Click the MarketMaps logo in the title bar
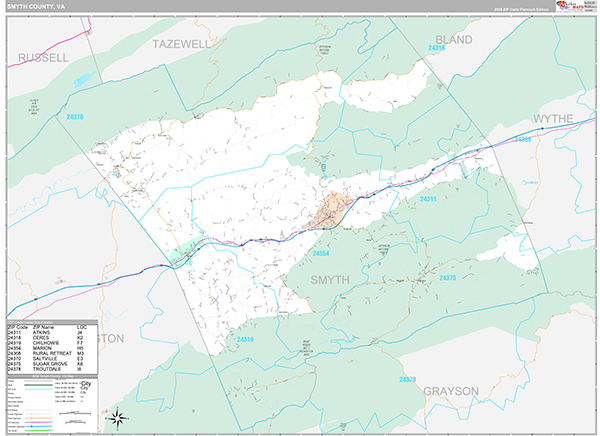 tap(570, 6)
